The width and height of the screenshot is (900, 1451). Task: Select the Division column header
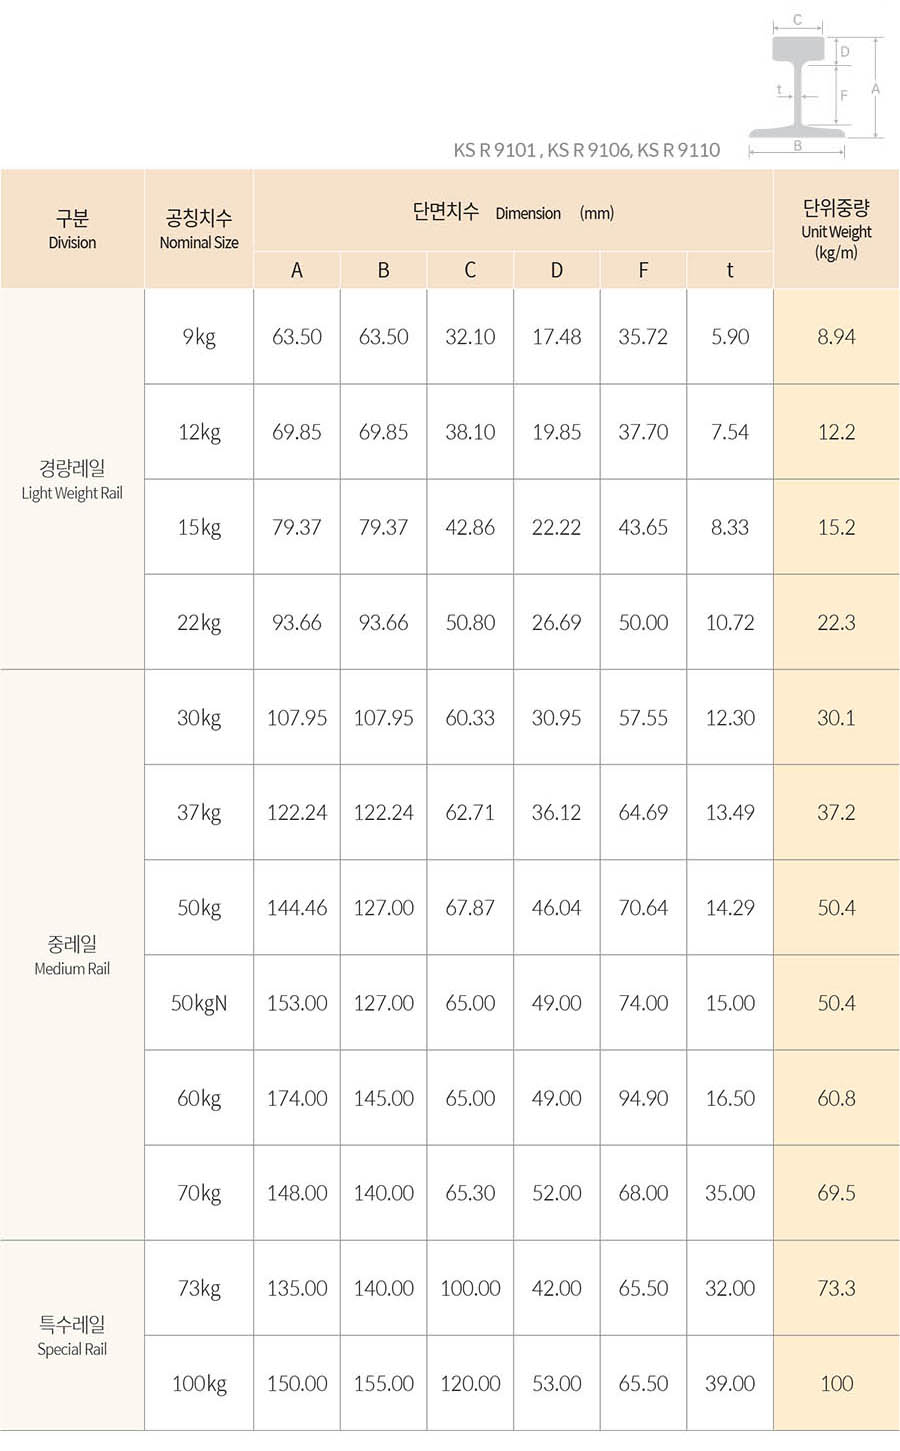pos(72,229)
